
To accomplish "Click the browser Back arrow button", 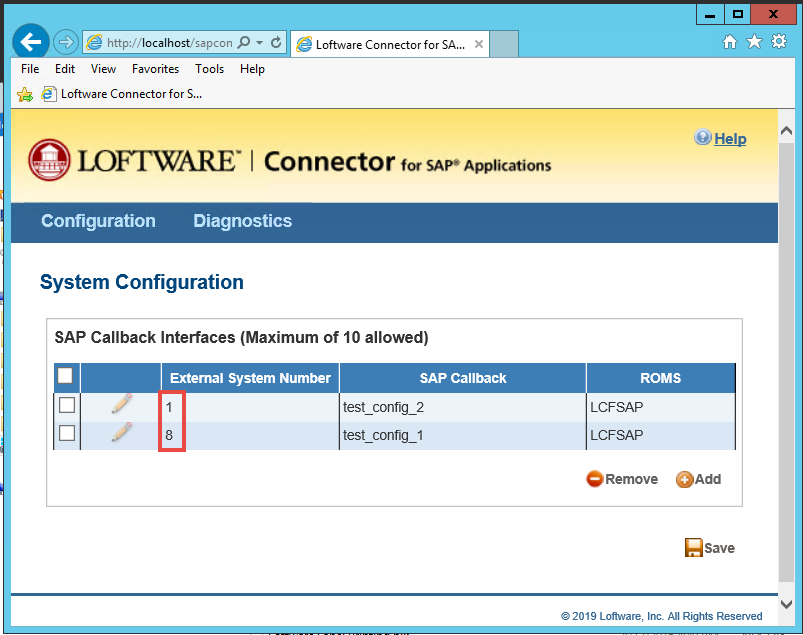I will [x=31, y=42].
